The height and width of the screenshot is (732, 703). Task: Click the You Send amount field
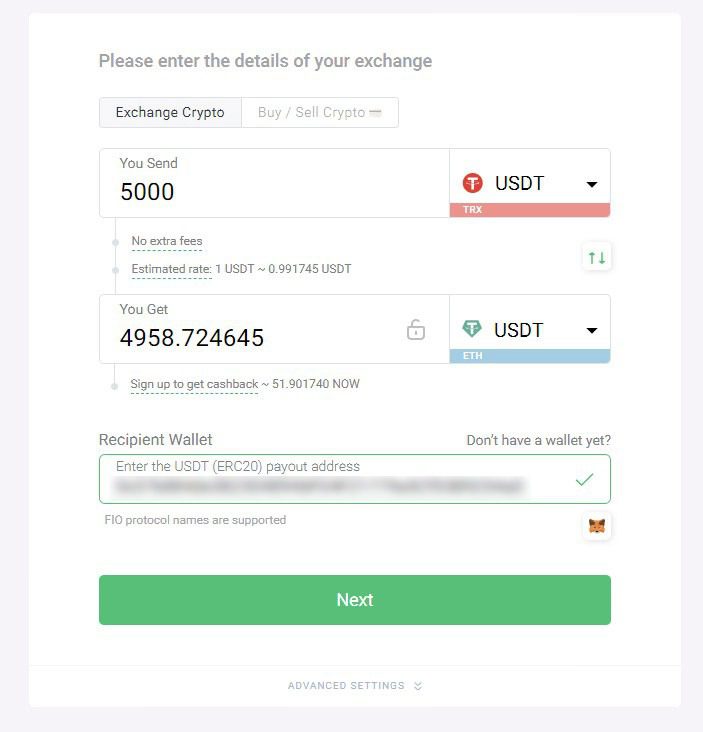pyautogui.click(x=270, y=191)
